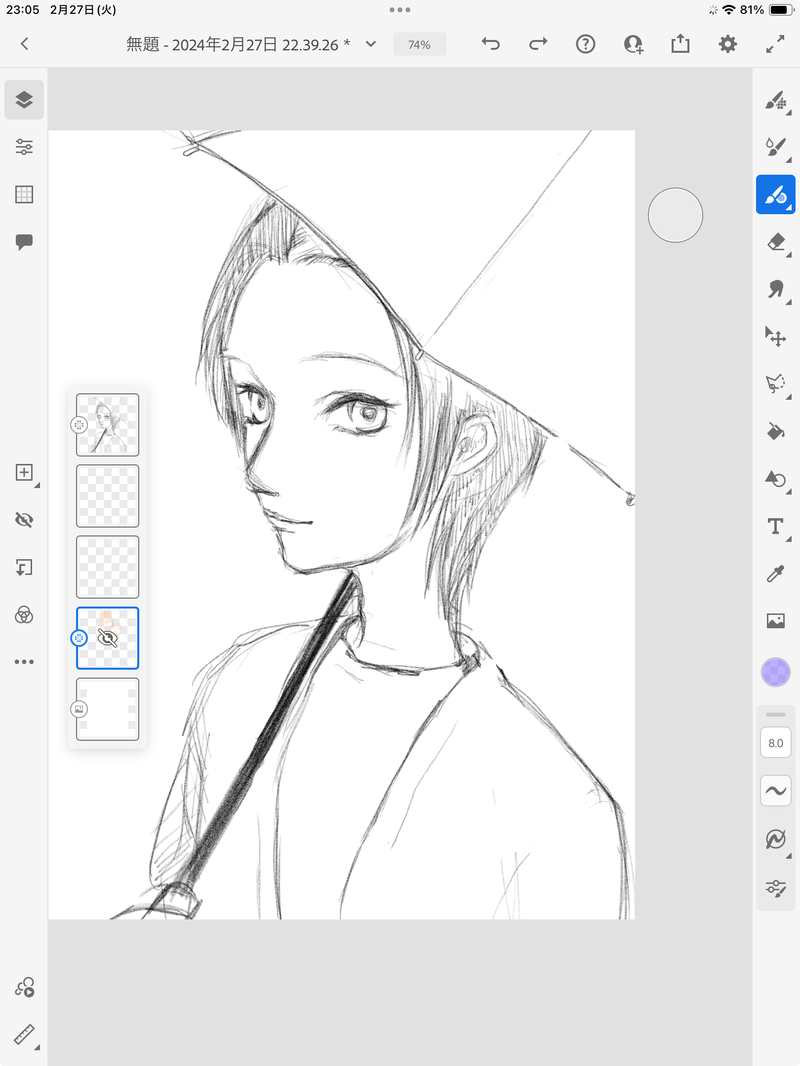Tap the 23:05 clock
This screenshot has height=1066, width=800.
[22, 10]
